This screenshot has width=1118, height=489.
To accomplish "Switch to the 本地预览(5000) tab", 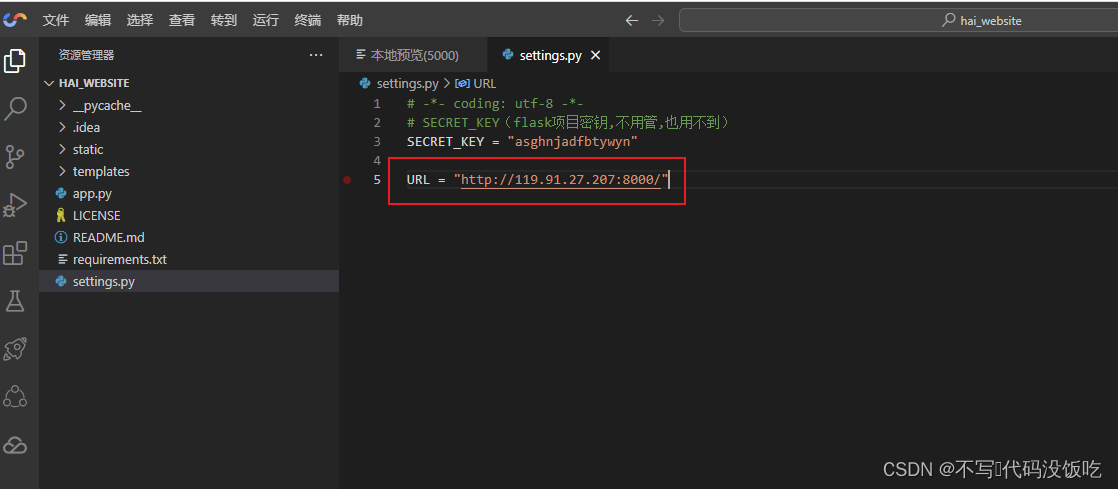I will [414, 56].
